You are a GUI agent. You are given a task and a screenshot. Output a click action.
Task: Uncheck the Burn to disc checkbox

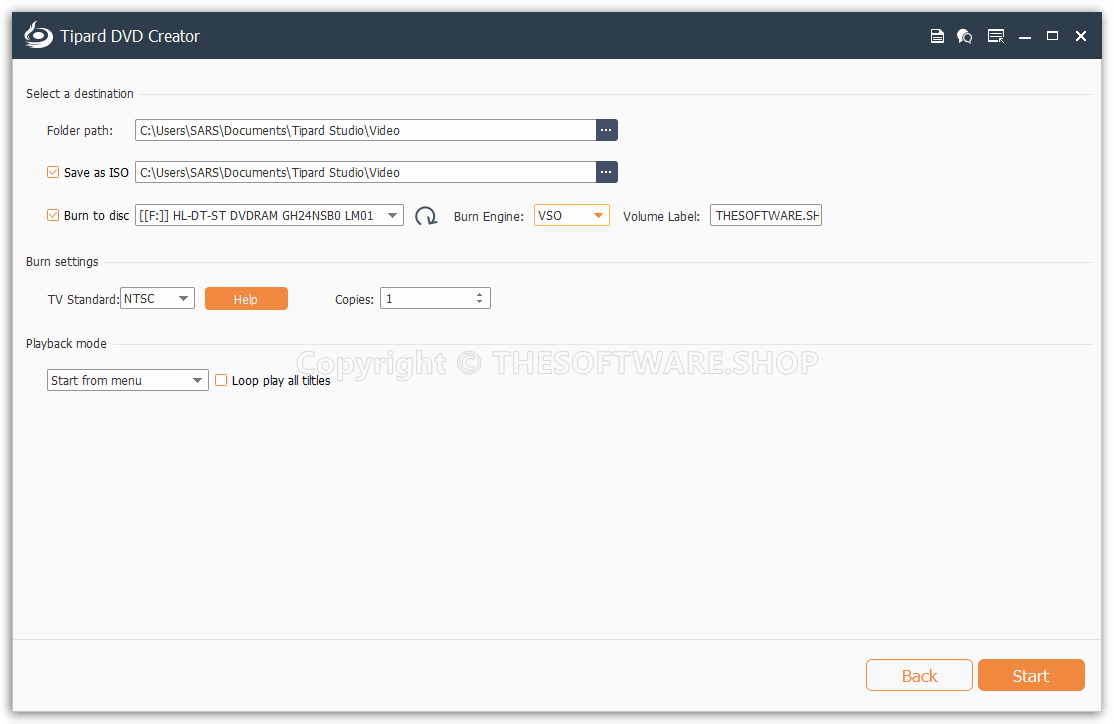[x=53, y=215]
